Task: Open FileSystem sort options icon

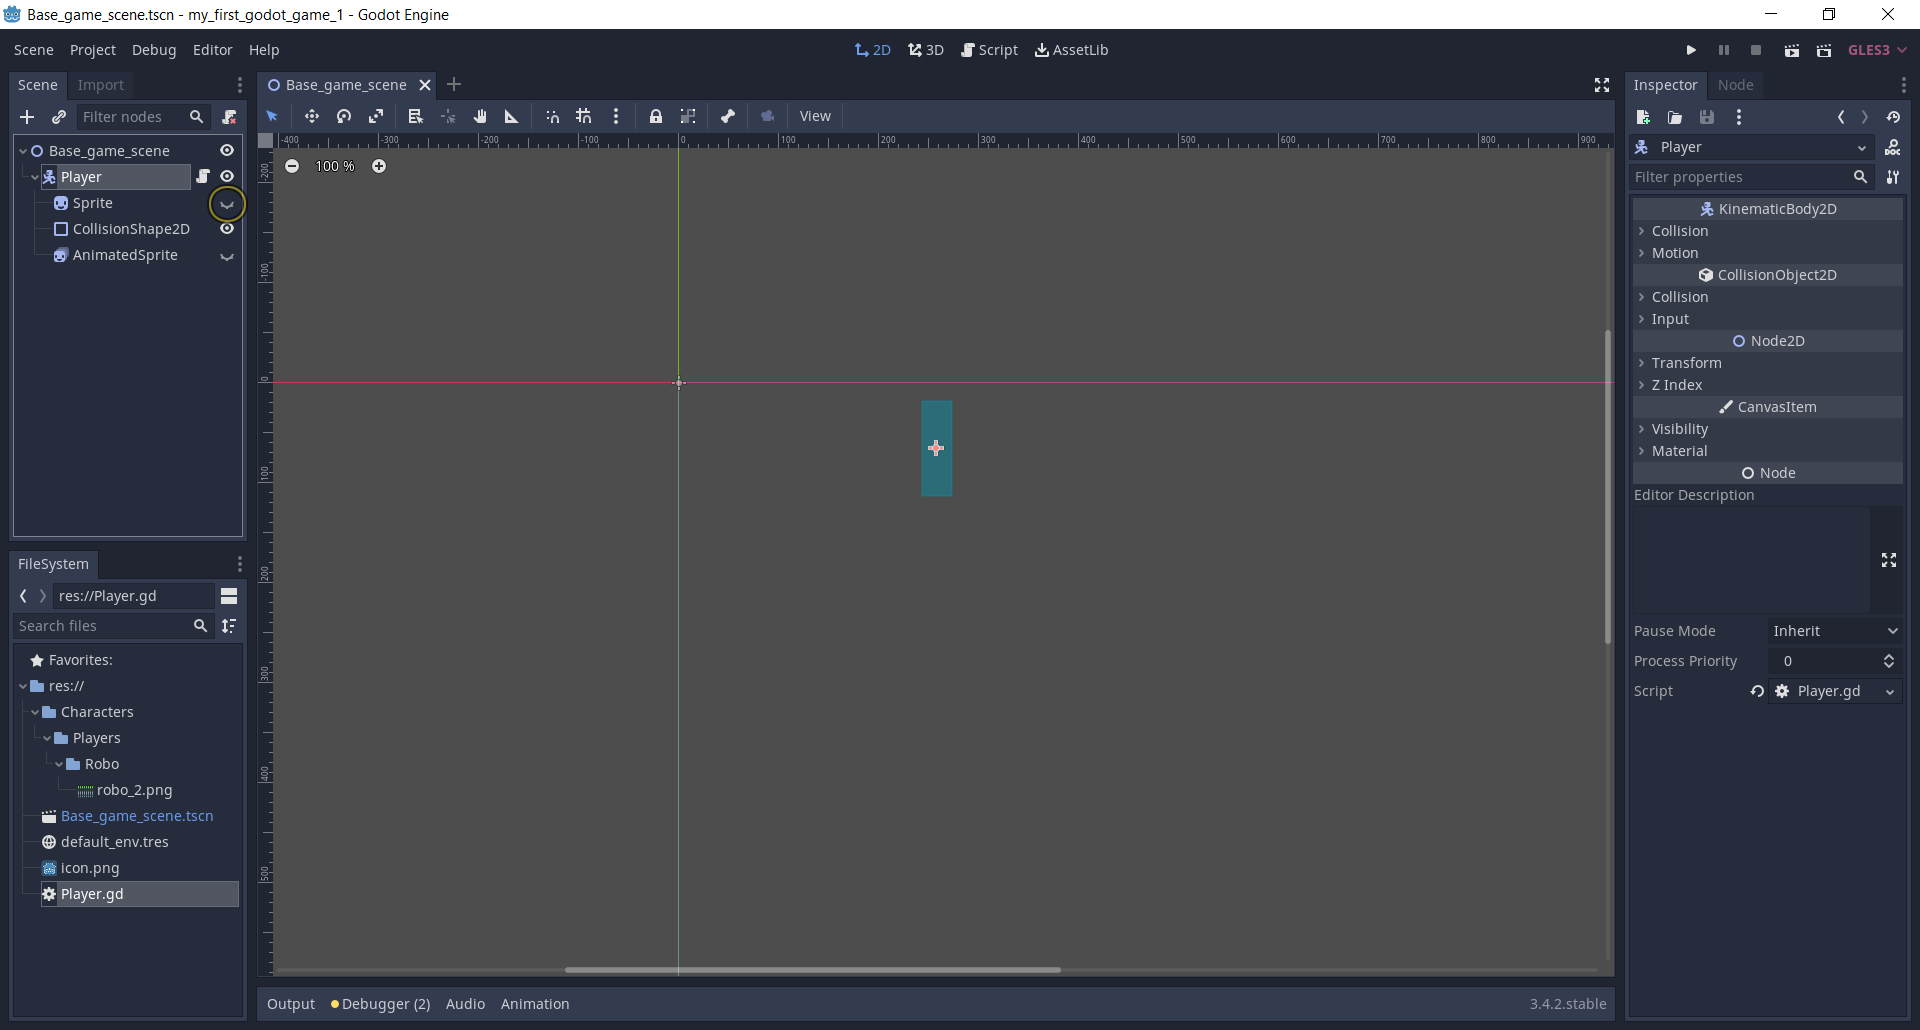Action: [229, 626]
